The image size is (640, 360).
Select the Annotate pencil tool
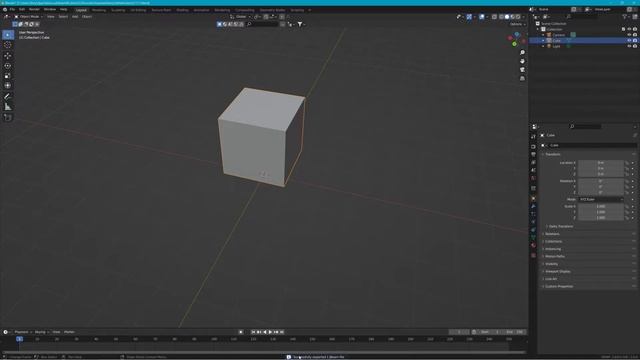[8, 97]
